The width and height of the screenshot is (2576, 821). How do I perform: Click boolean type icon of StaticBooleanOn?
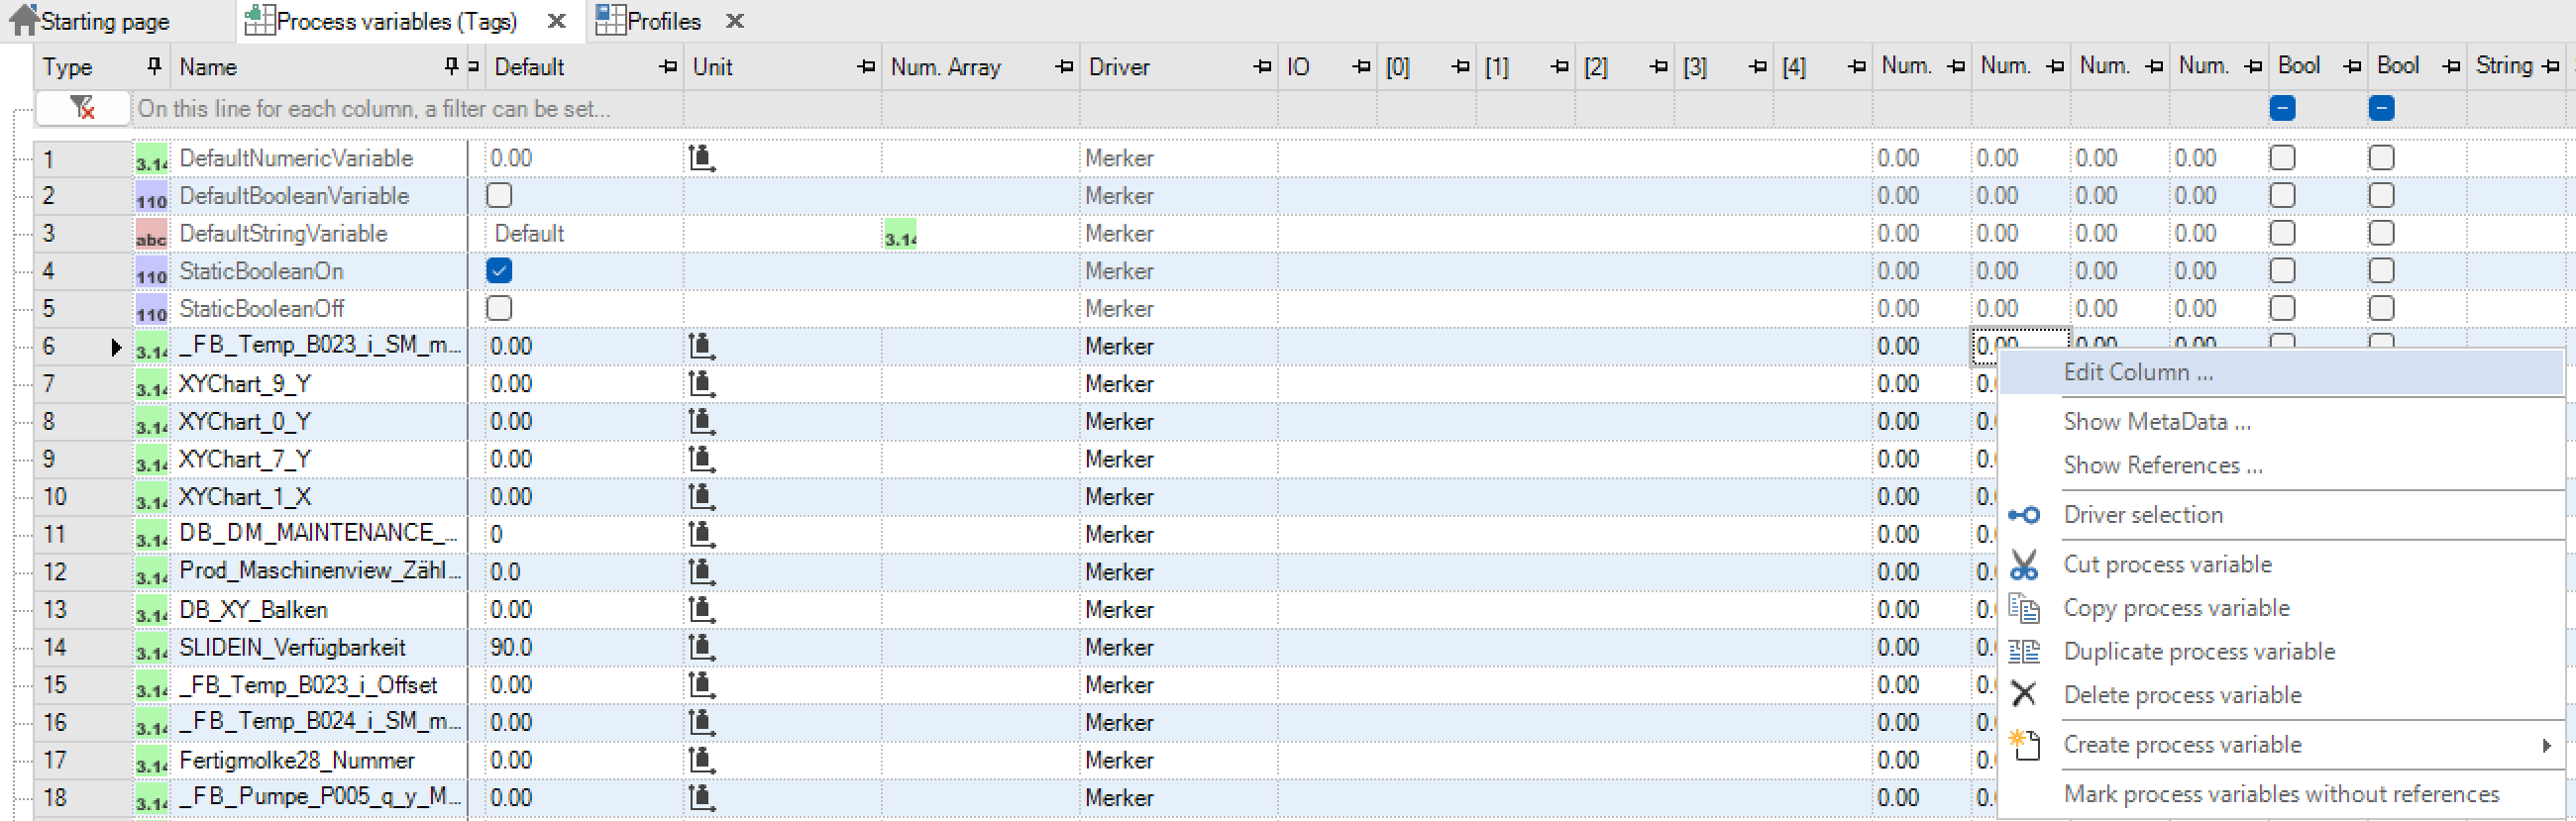(152, 271)
